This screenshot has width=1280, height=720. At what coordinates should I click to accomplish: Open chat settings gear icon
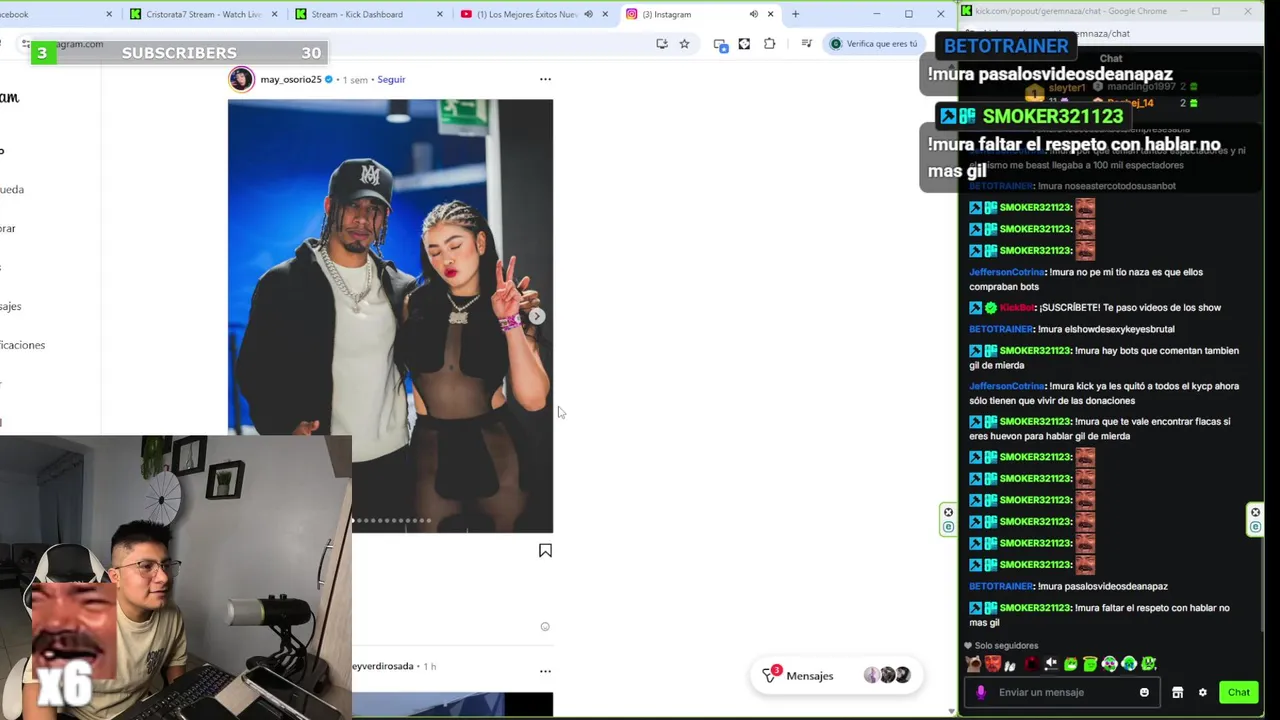[1203, 692]
